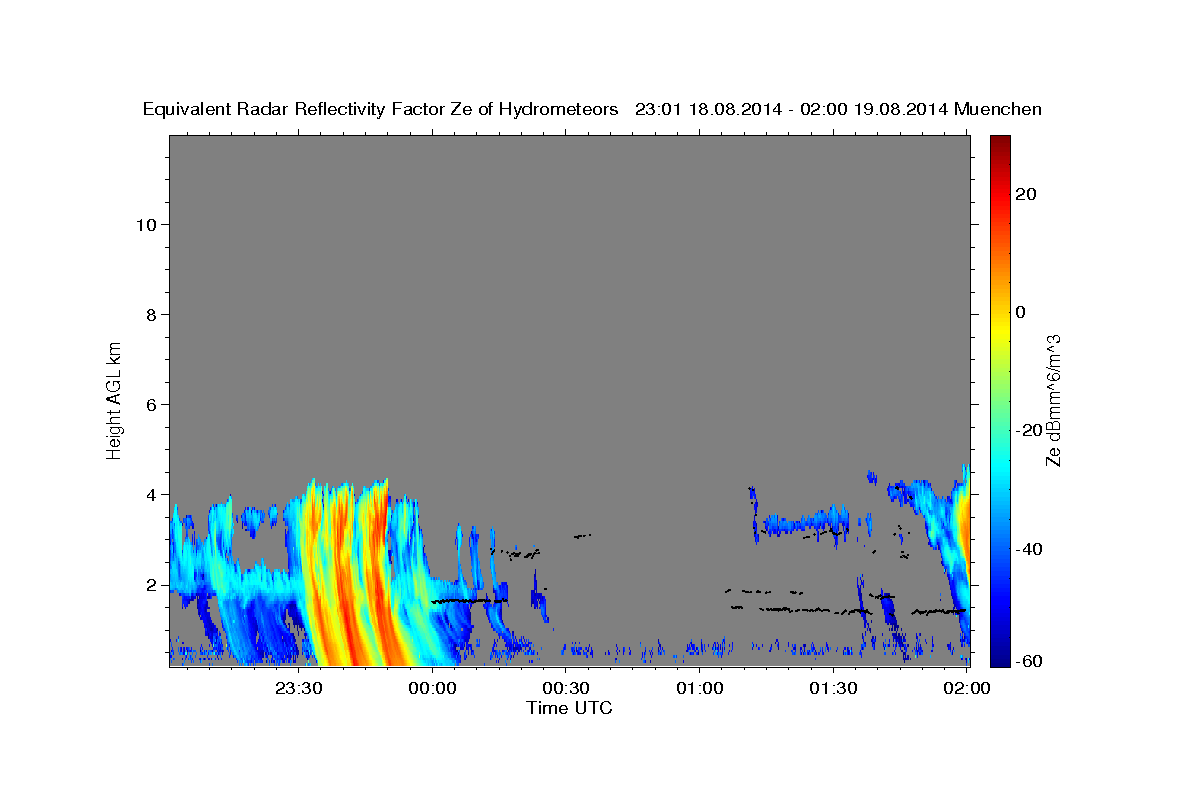
Task: Click the colorbar label '20'
Action: point(1025,194)
